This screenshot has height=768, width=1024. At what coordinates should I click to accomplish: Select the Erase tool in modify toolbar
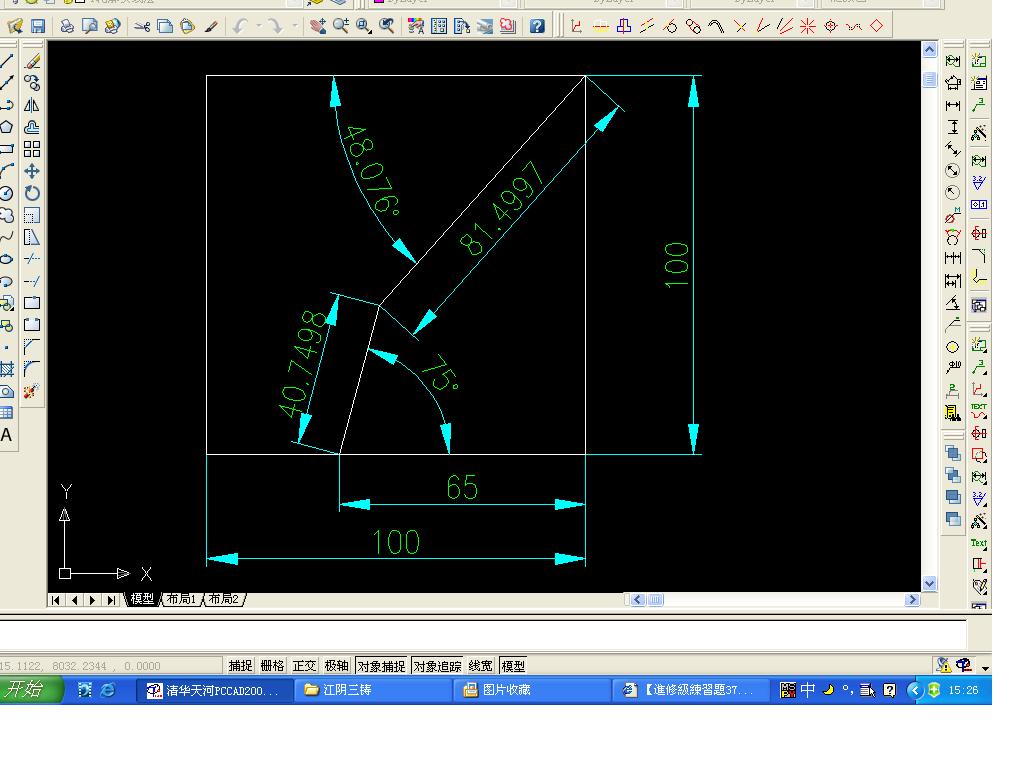coord(32,61)
